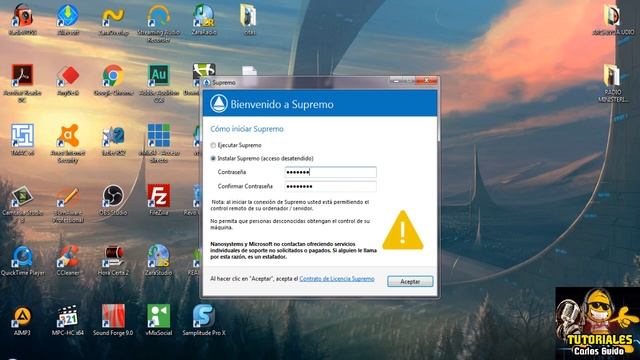The image size is (640, 360).
Task: Open the CCleaner desktop shortcut
Action: [x=68, y=260]
